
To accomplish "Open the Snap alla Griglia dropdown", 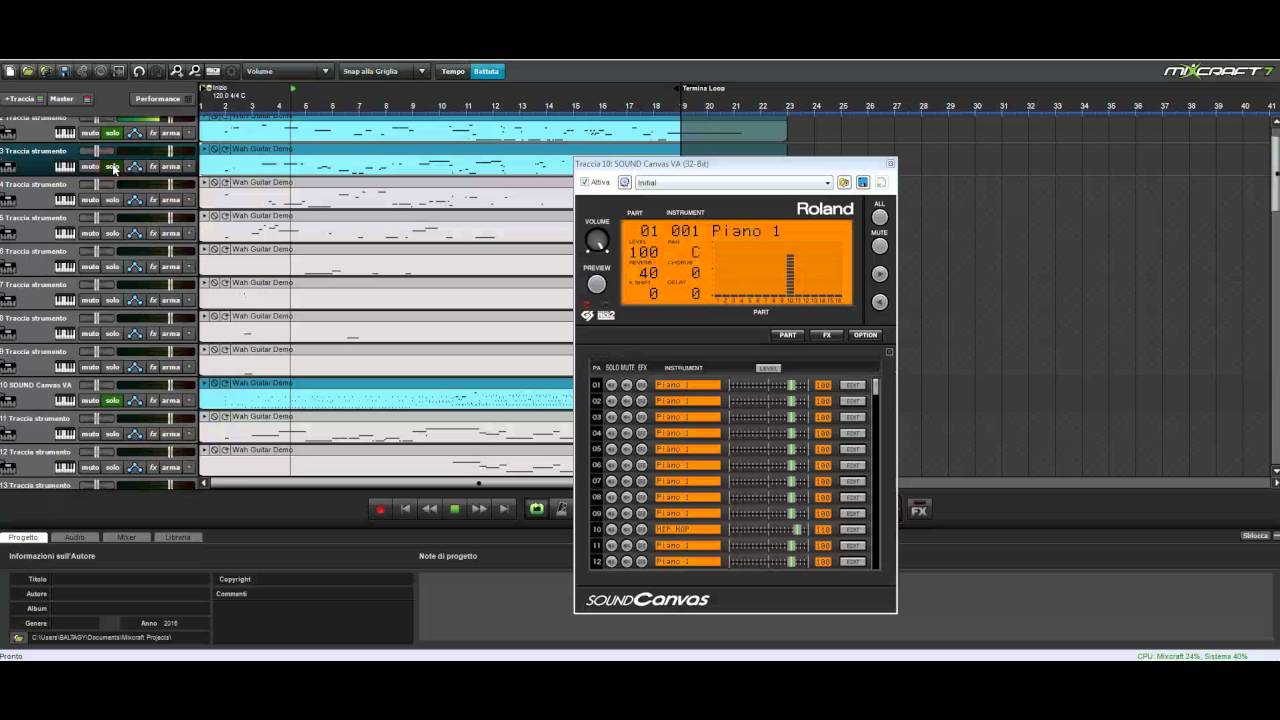I will tap(384, 71).
